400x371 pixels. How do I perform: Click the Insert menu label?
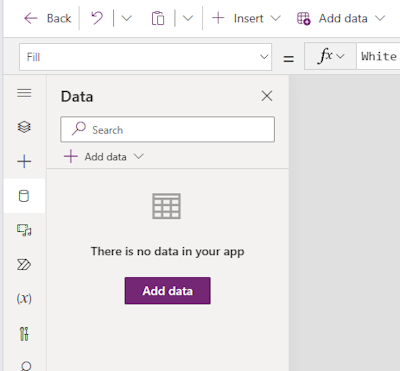click(248, 18)
